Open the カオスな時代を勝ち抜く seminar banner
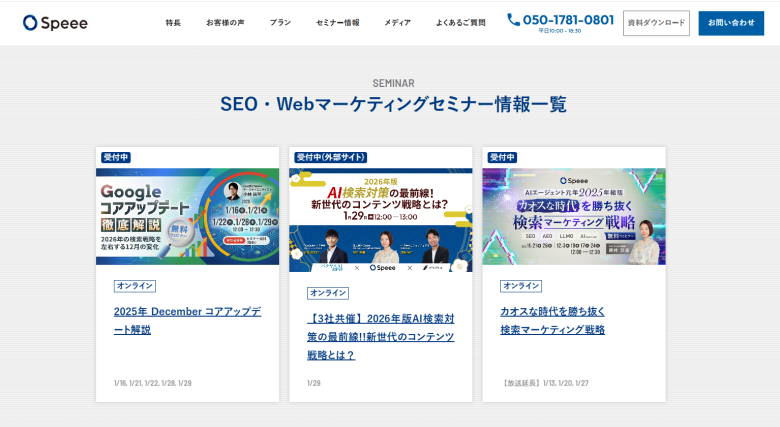The height and width of the screenshot is (427, 780). coord(574,216)
